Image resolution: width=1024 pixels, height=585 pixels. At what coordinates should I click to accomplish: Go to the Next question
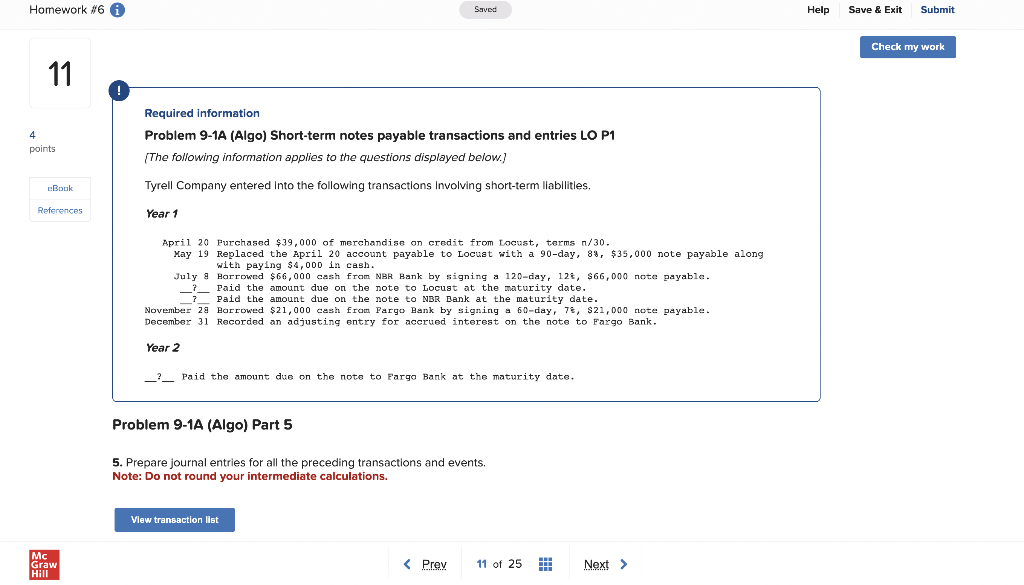(596, 564)
